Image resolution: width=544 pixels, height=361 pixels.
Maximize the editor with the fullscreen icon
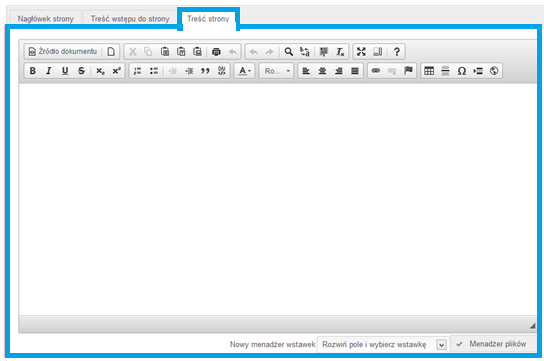[x=361, y=52]
